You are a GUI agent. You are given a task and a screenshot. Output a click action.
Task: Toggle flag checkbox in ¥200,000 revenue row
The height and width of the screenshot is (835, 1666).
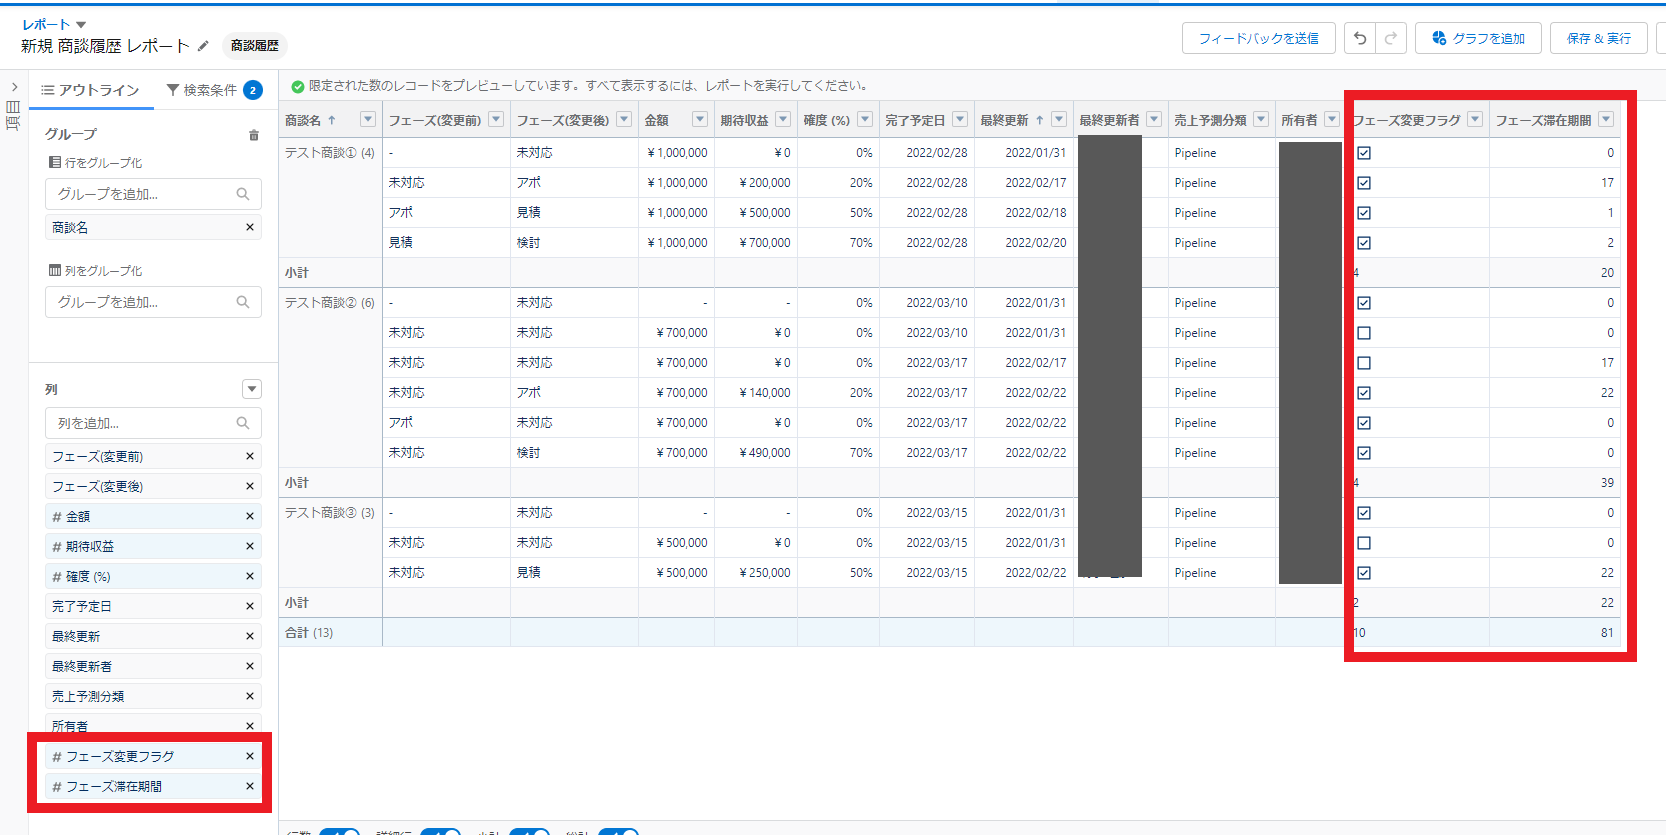(x=1364, y=183)
